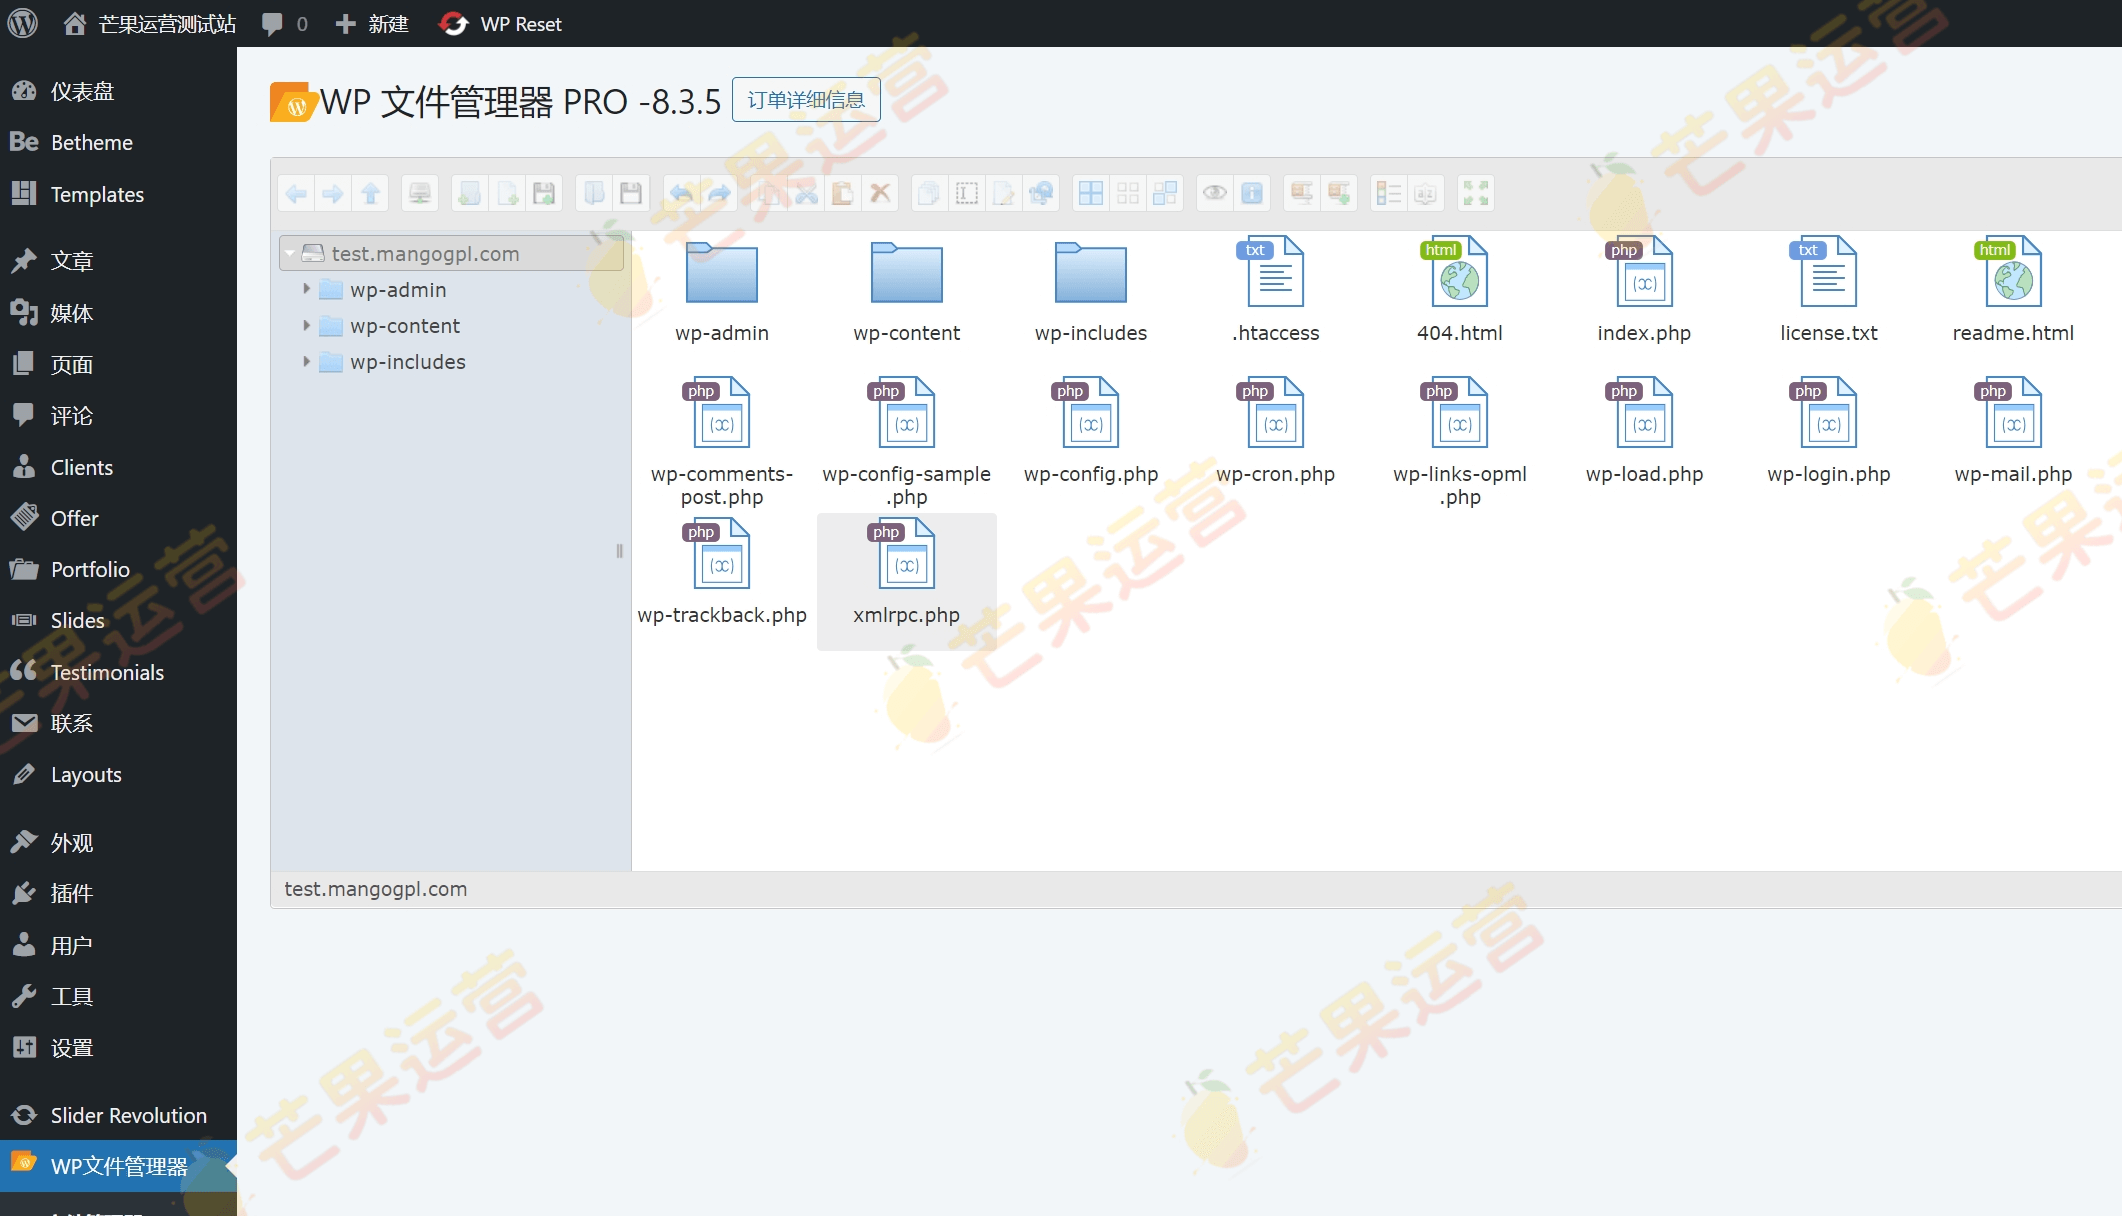Create a new file using the toolbar icon

(x=507, y=192)
